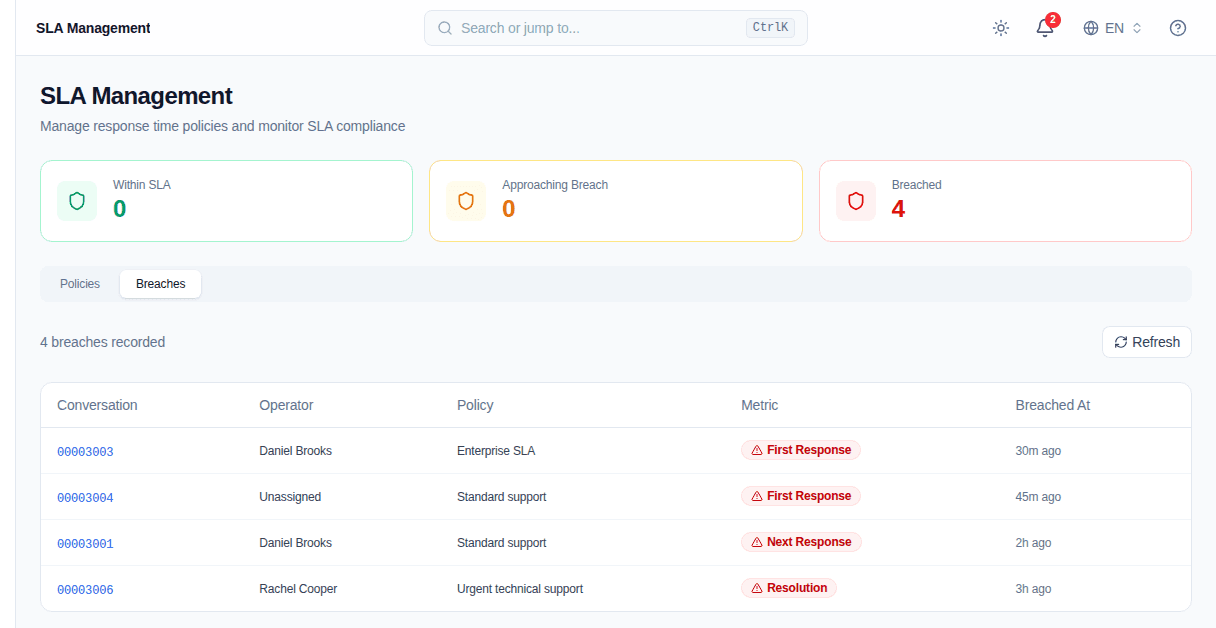Screen dimensions: 1216x628
Task: Click the Breached At column header
Action: tap(1053, 405)
